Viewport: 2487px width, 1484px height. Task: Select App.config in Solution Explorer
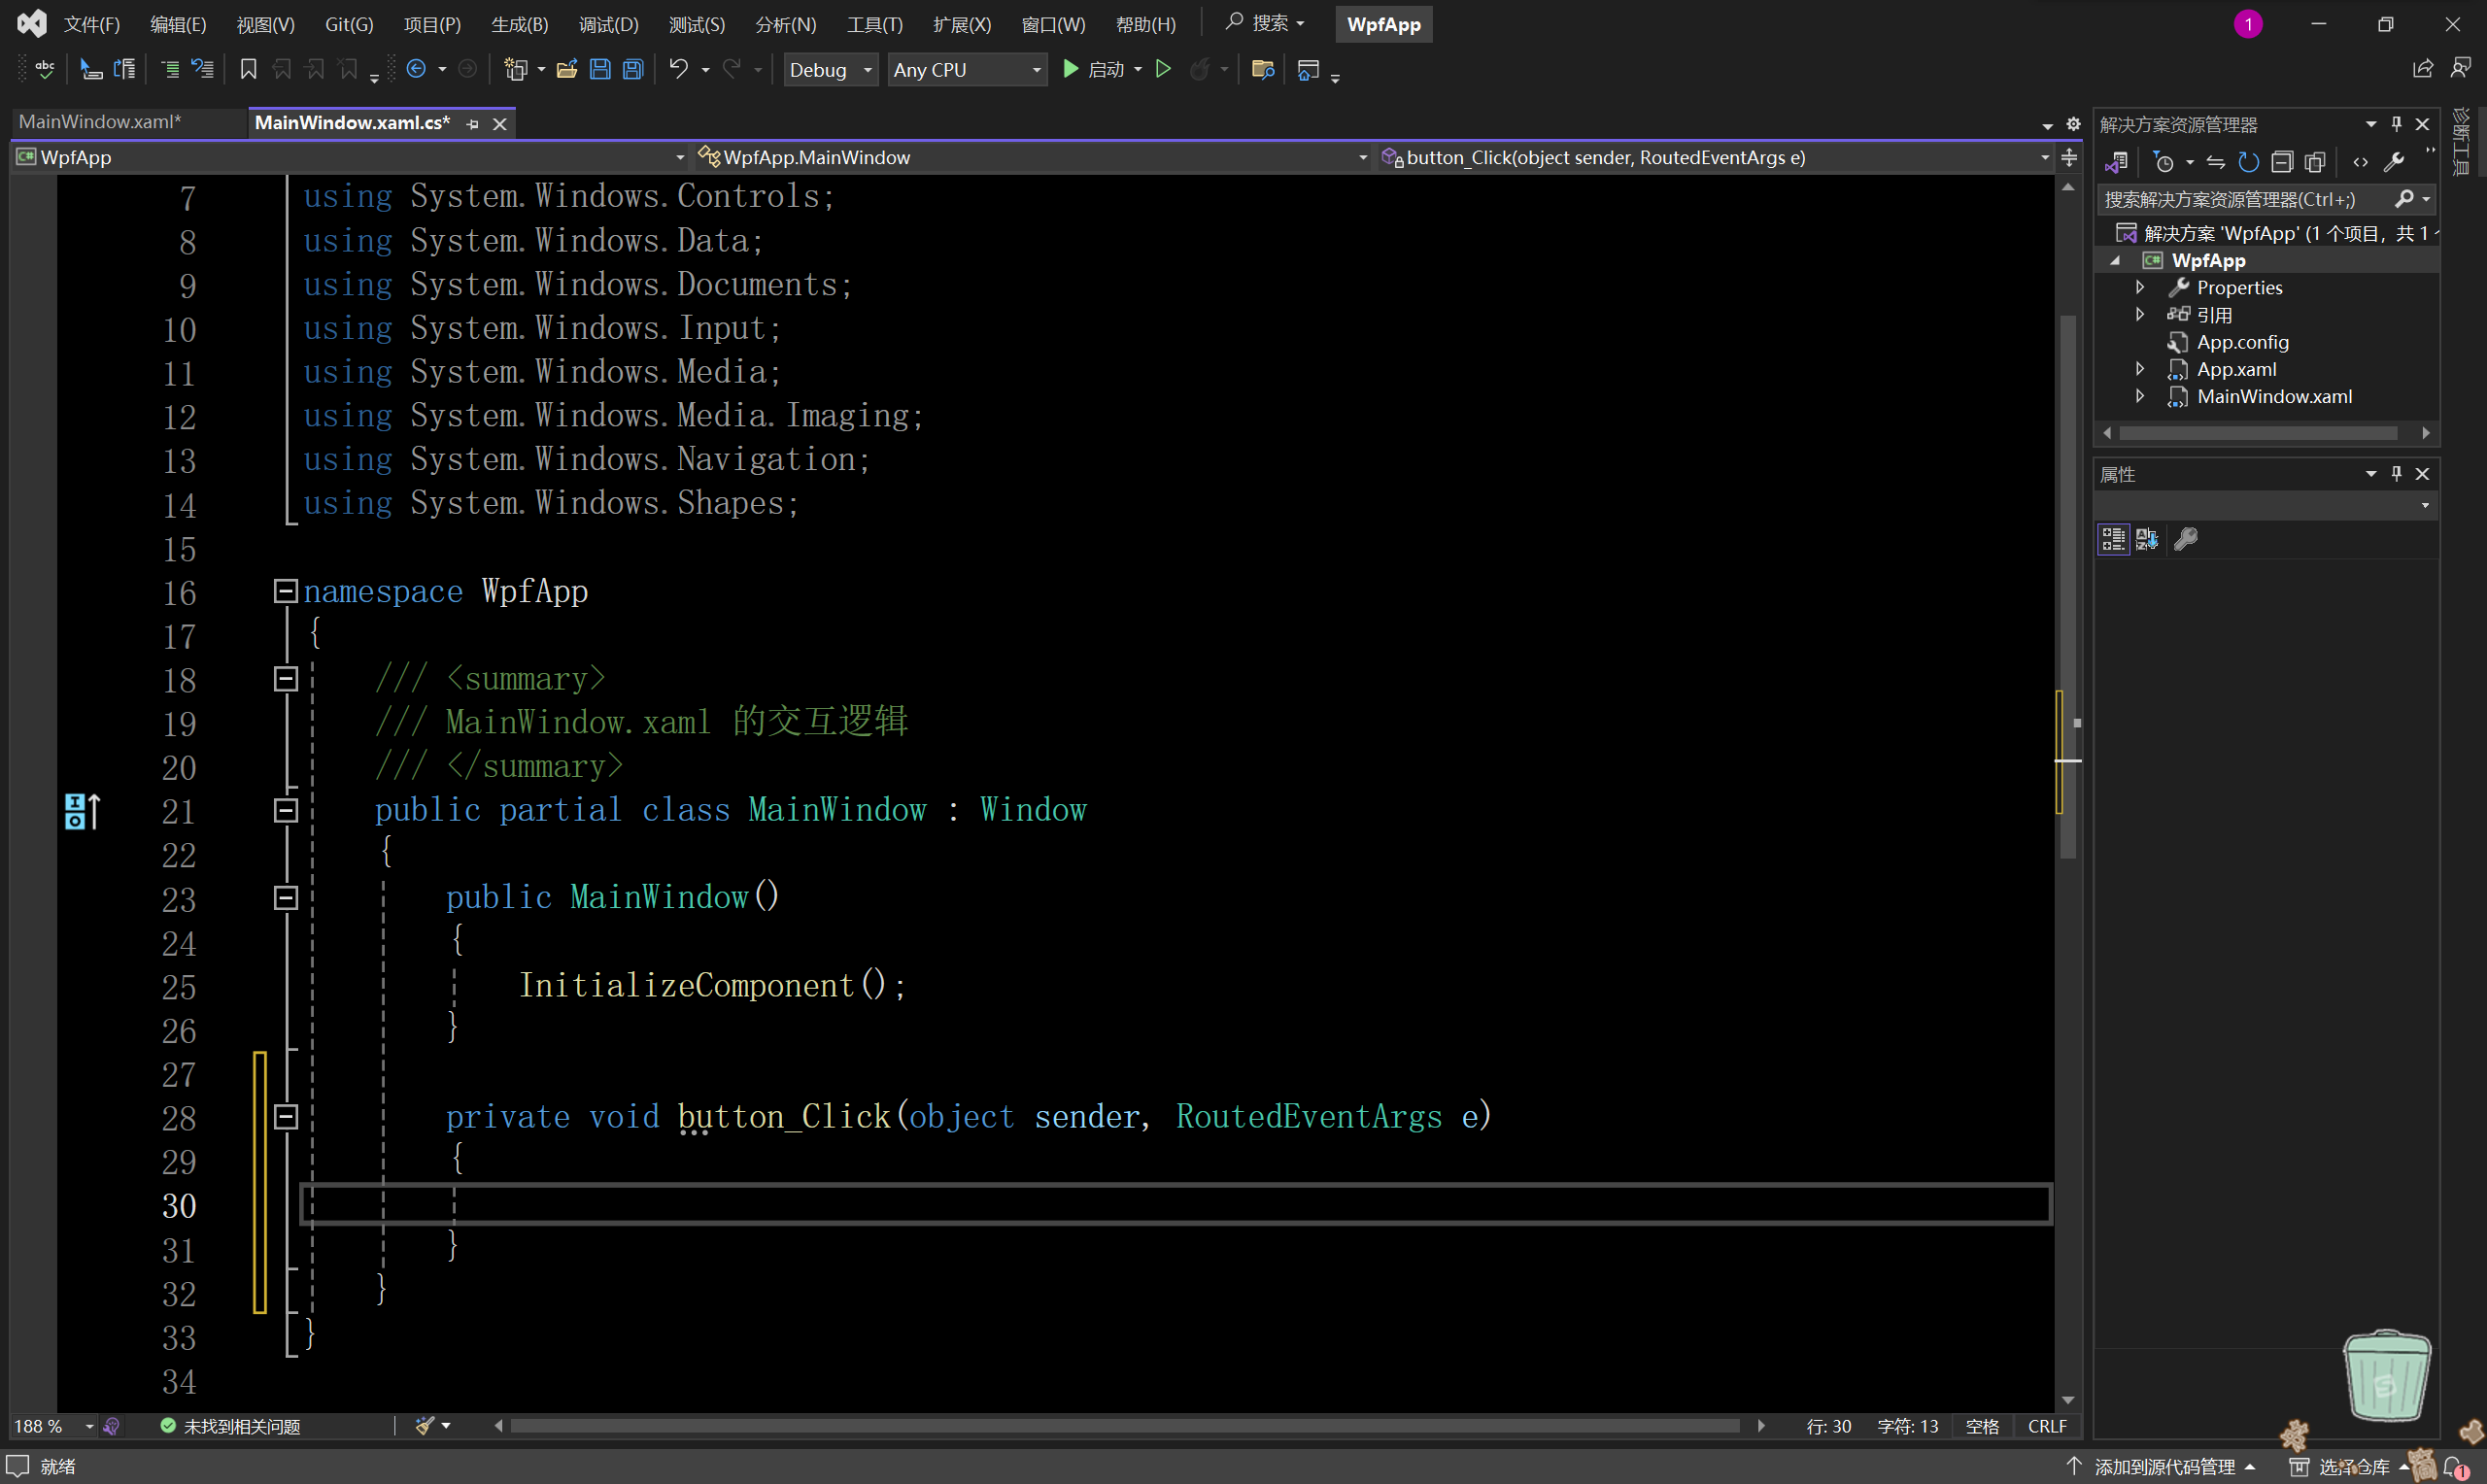[x=2242, y=342]
